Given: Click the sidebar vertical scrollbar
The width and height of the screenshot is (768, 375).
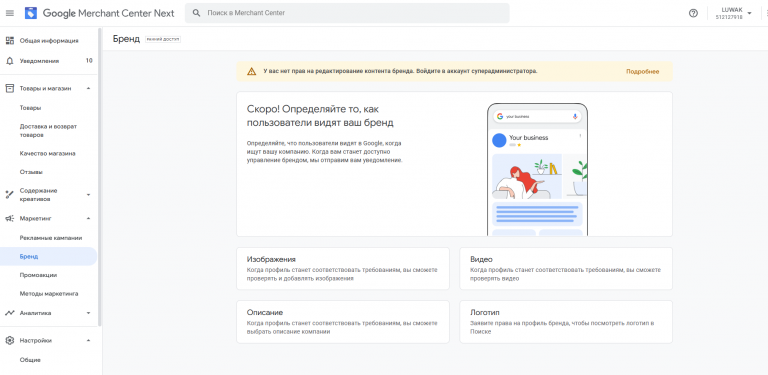Looking at the screenshot, I should coord(100,176).
